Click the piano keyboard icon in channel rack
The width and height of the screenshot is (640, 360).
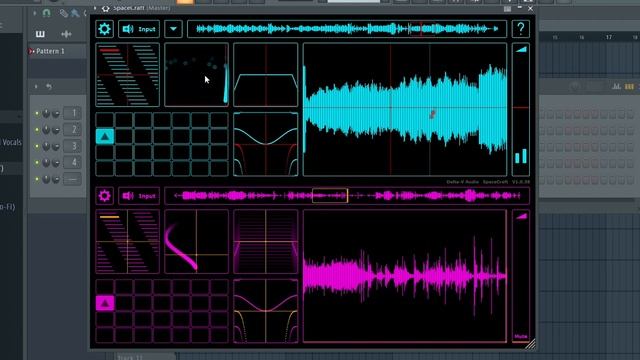coord(40,34)
